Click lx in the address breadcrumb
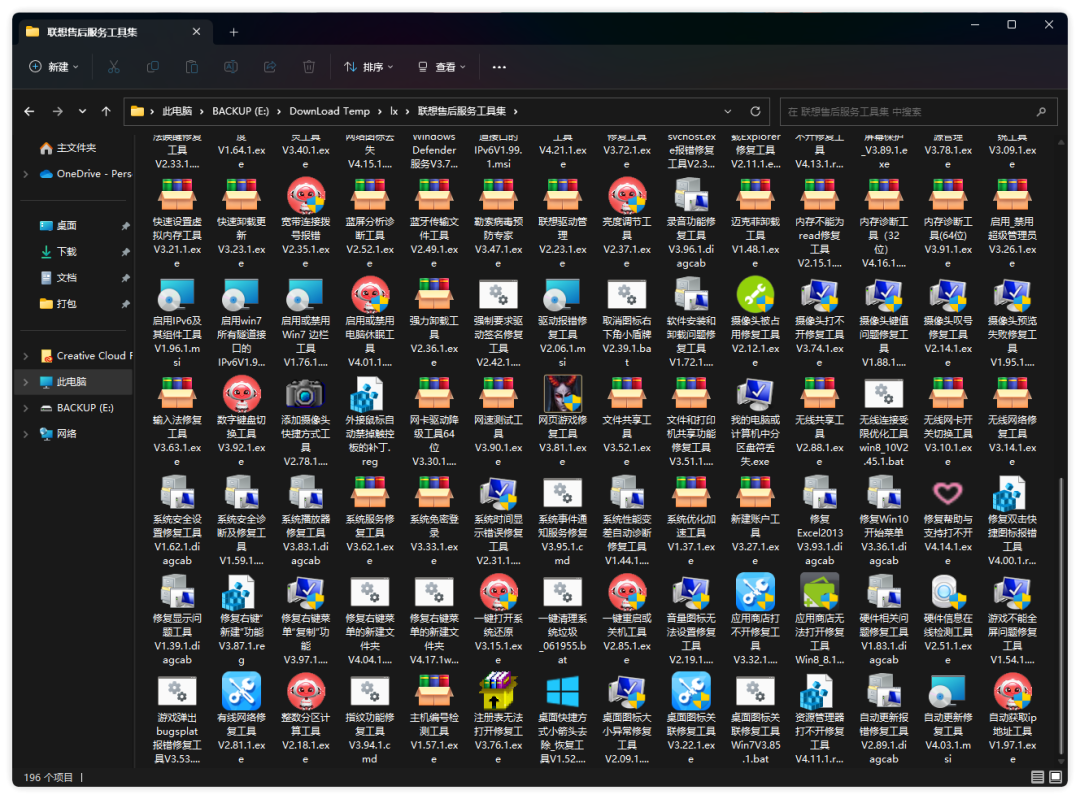Screen dimensions: 1080x799 (394, 112)
